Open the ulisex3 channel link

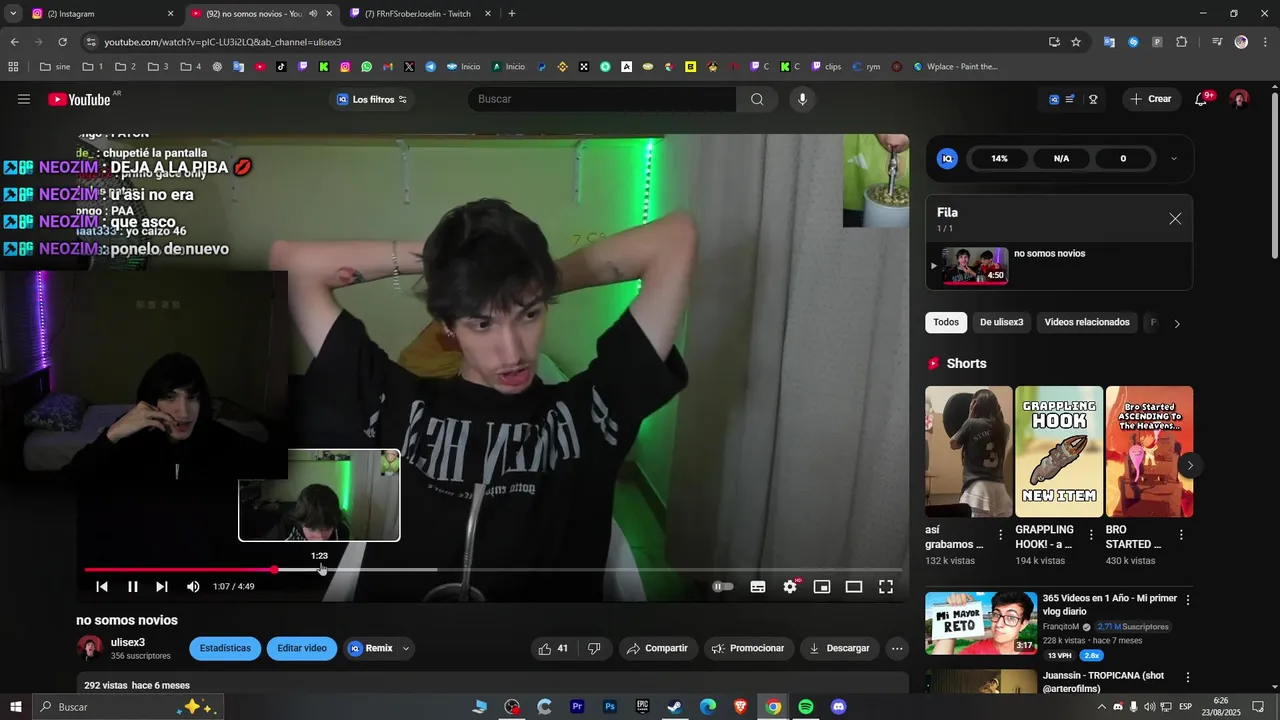(x=128, y=642)
